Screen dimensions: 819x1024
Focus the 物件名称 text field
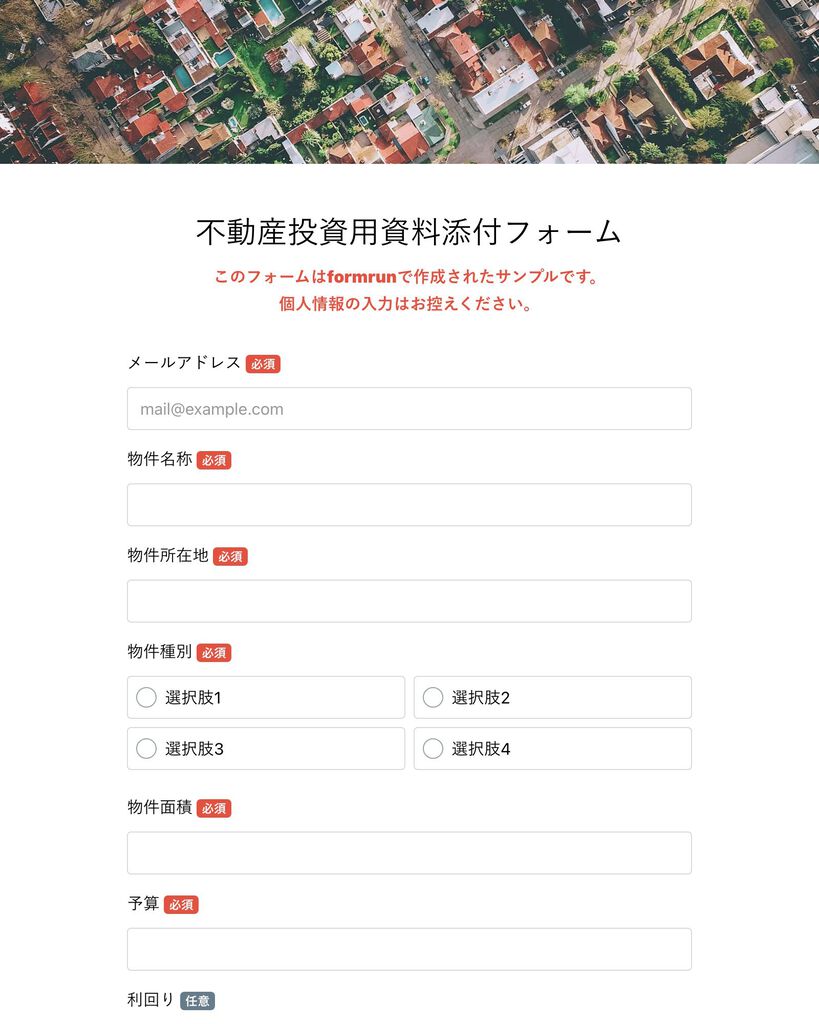(409, 505)
